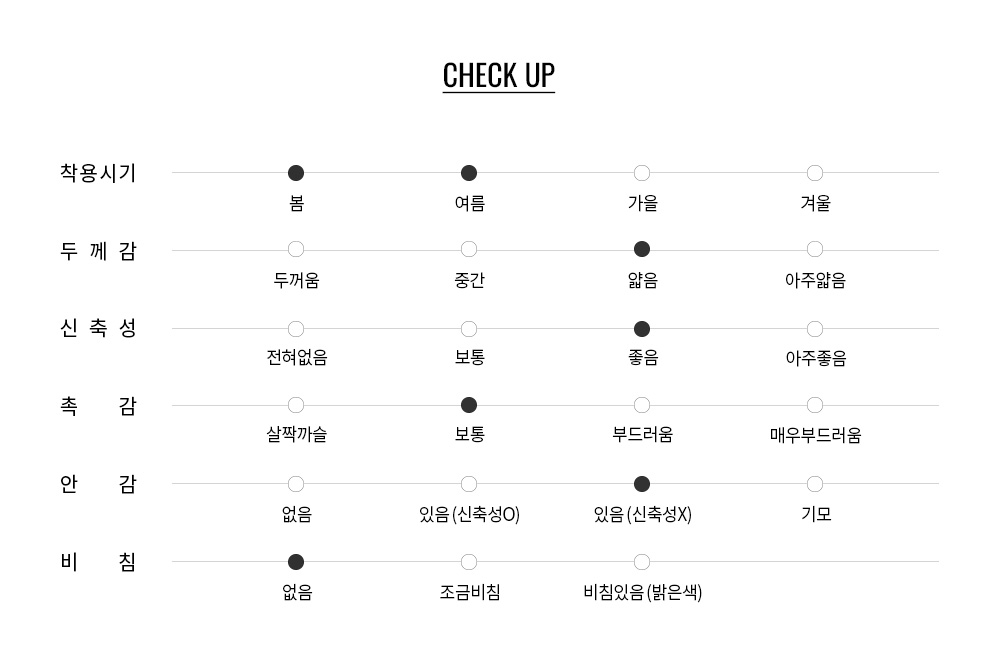Select the 봄 radio dot

(x=296, y=173)
